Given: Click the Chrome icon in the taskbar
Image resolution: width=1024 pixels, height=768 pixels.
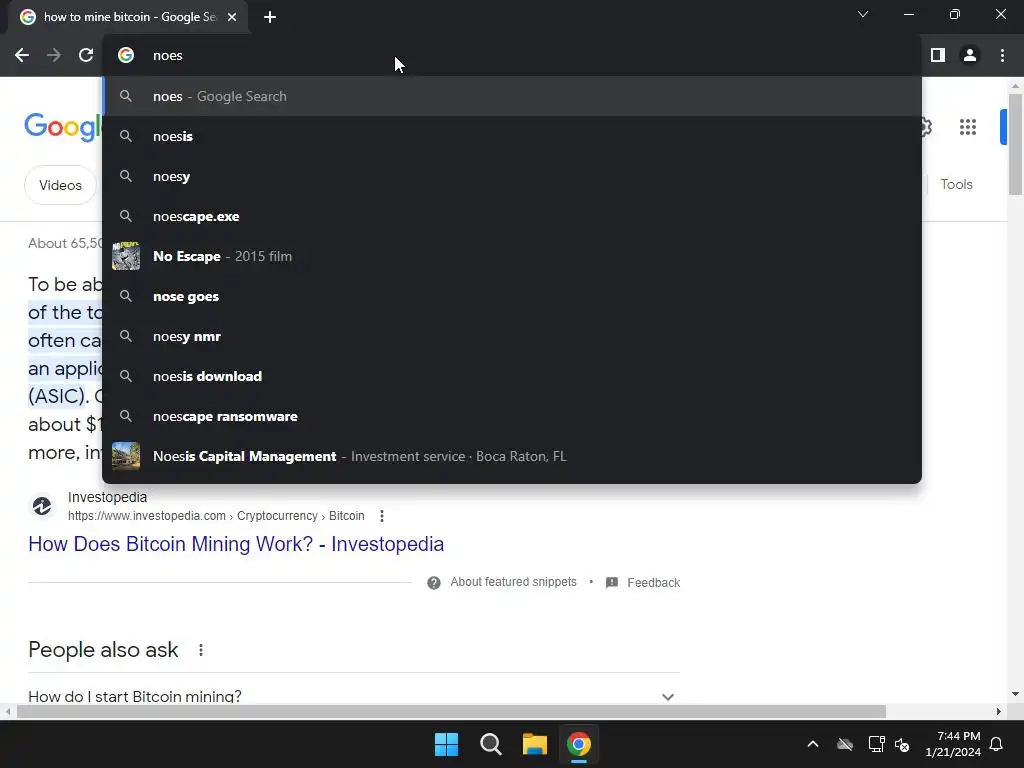Looking at the screenshot, I should click(x=579, y=744).
